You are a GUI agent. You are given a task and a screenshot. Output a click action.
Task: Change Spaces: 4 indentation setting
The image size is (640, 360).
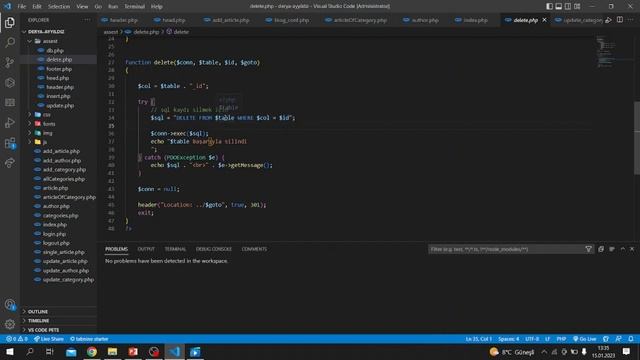click(x=509, y=339)
